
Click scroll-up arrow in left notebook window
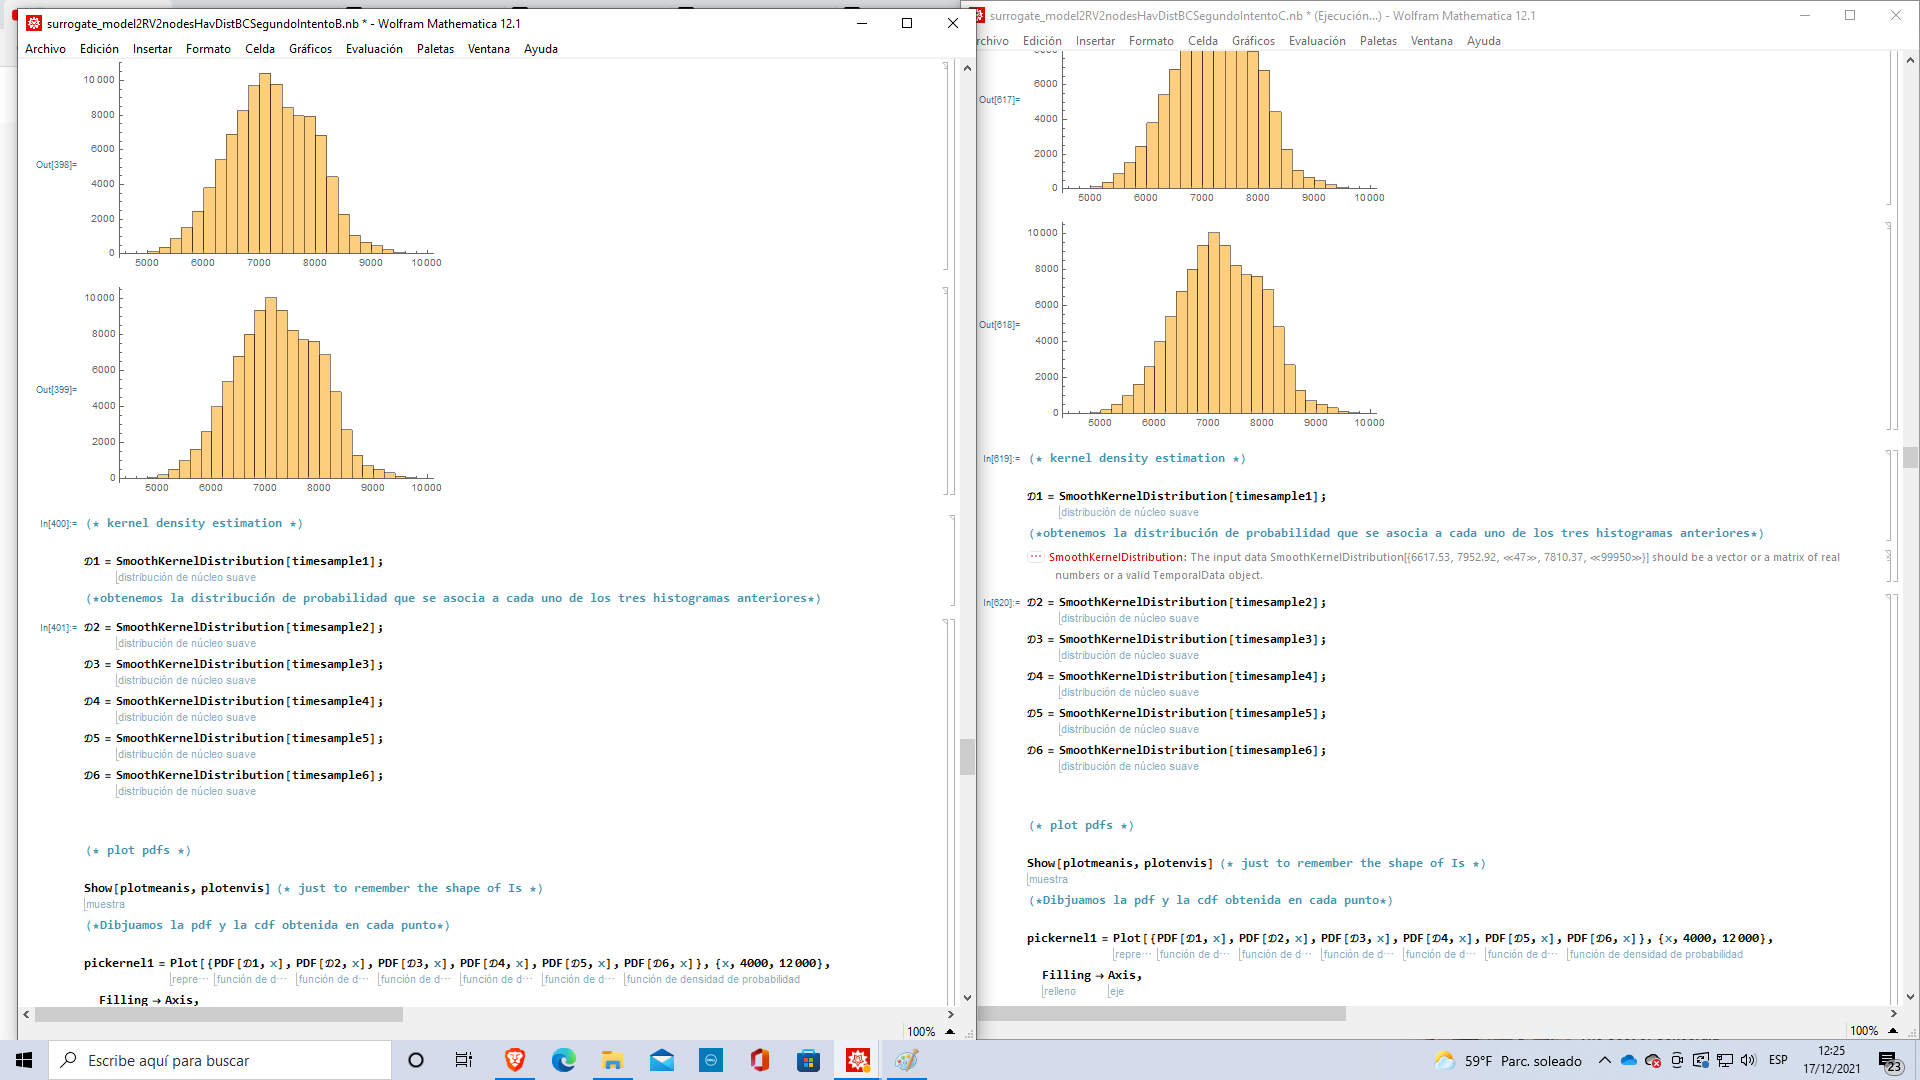967,68
